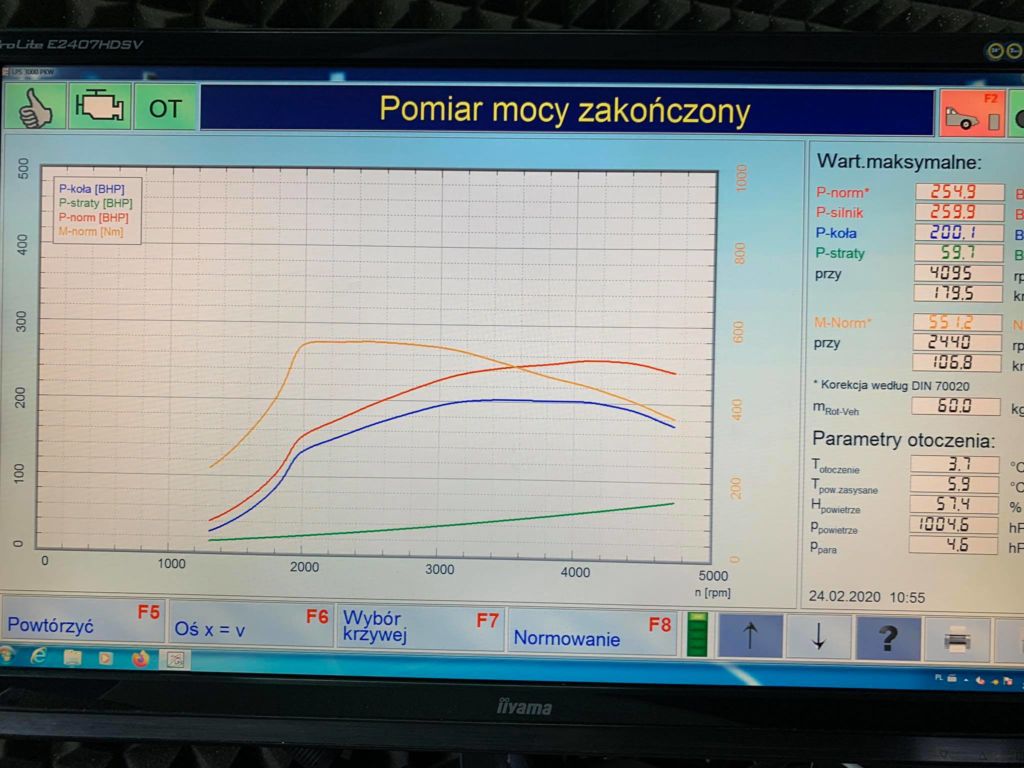The height and width of the screenshot is (768, 1024).
Task: Click the Oś x = v F6 button
Action: 251,623
